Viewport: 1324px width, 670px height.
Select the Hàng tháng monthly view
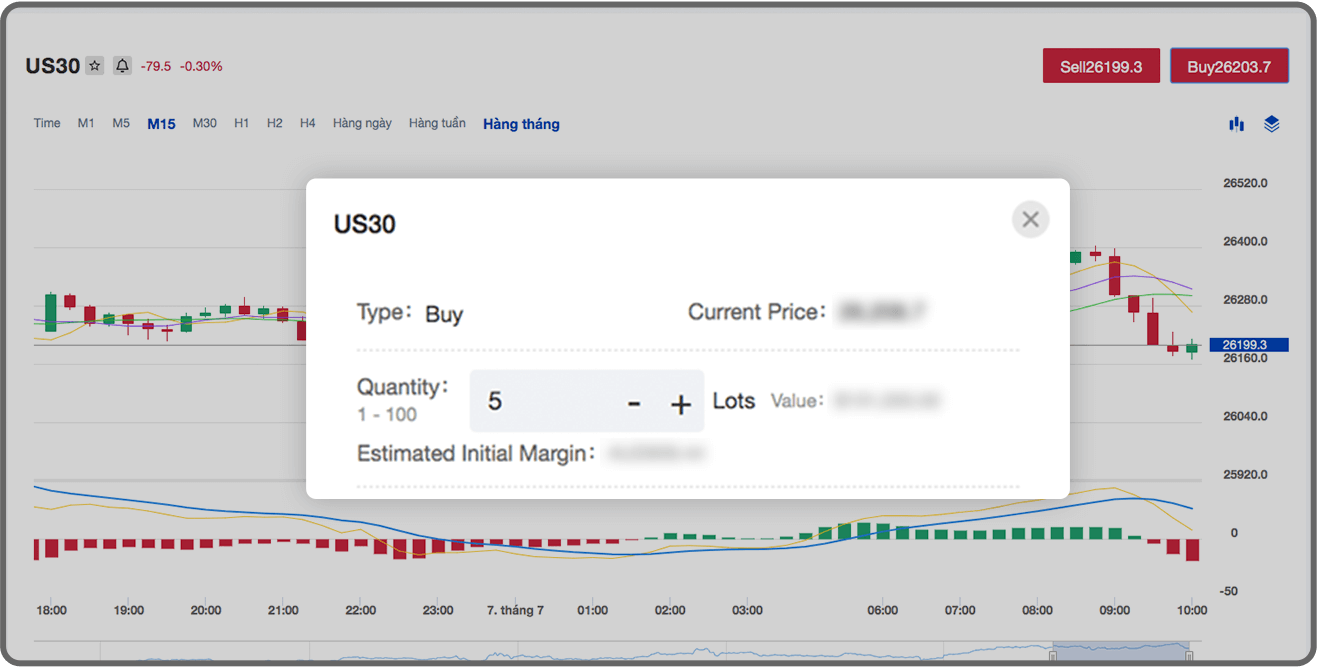[x=521, y=124]
